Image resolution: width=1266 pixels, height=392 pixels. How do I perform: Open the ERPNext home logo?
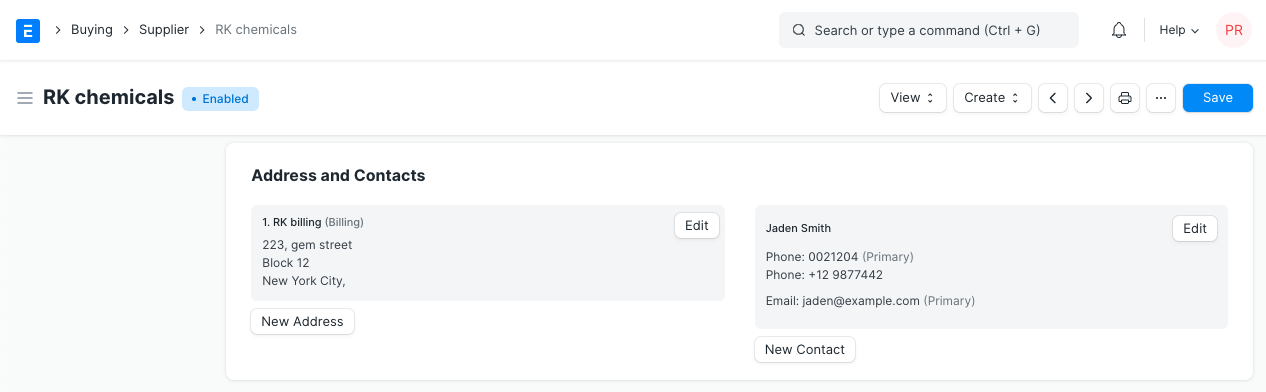[28, 30]
